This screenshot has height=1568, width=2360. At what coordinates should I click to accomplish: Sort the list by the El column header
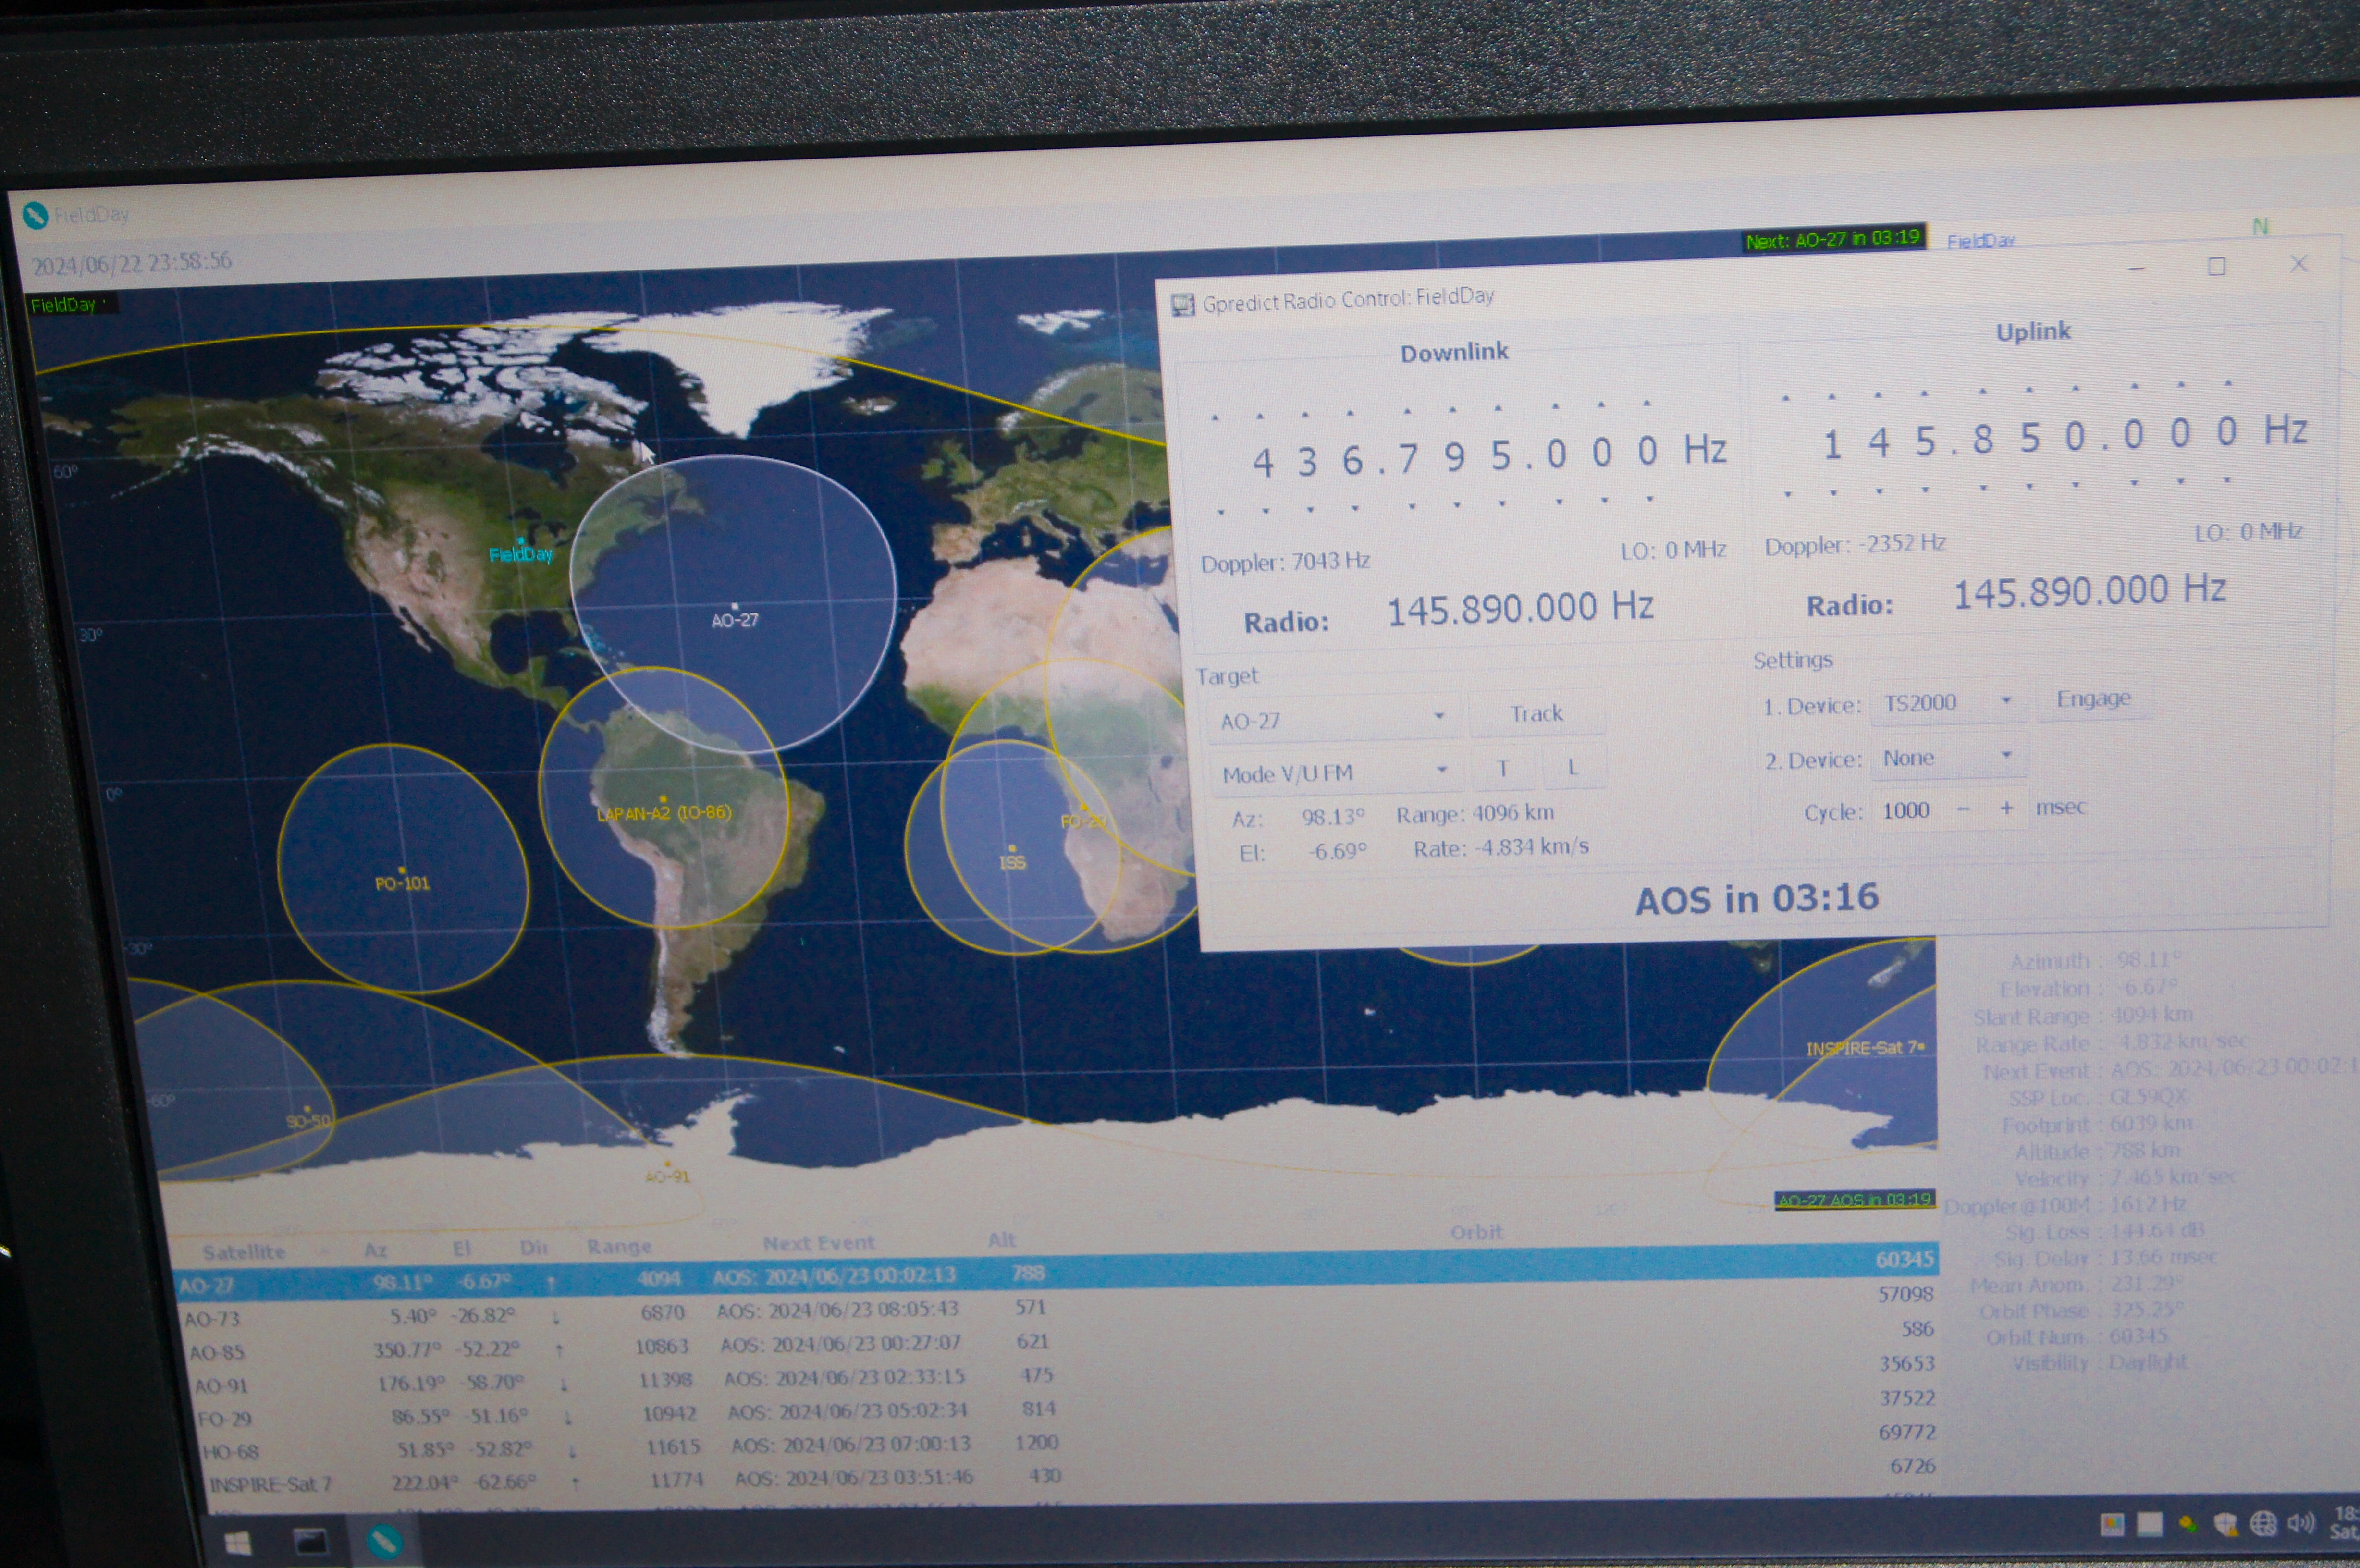[461, 1249]
